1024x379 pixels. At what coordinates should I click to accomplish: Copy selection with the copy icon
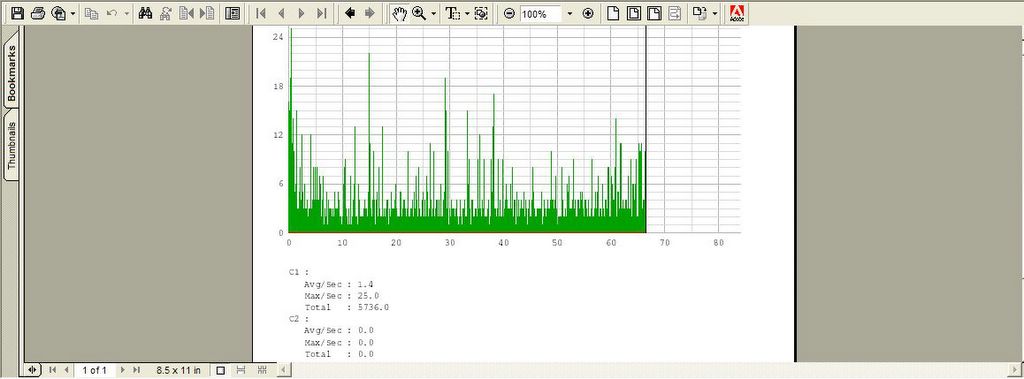(91, 13)
